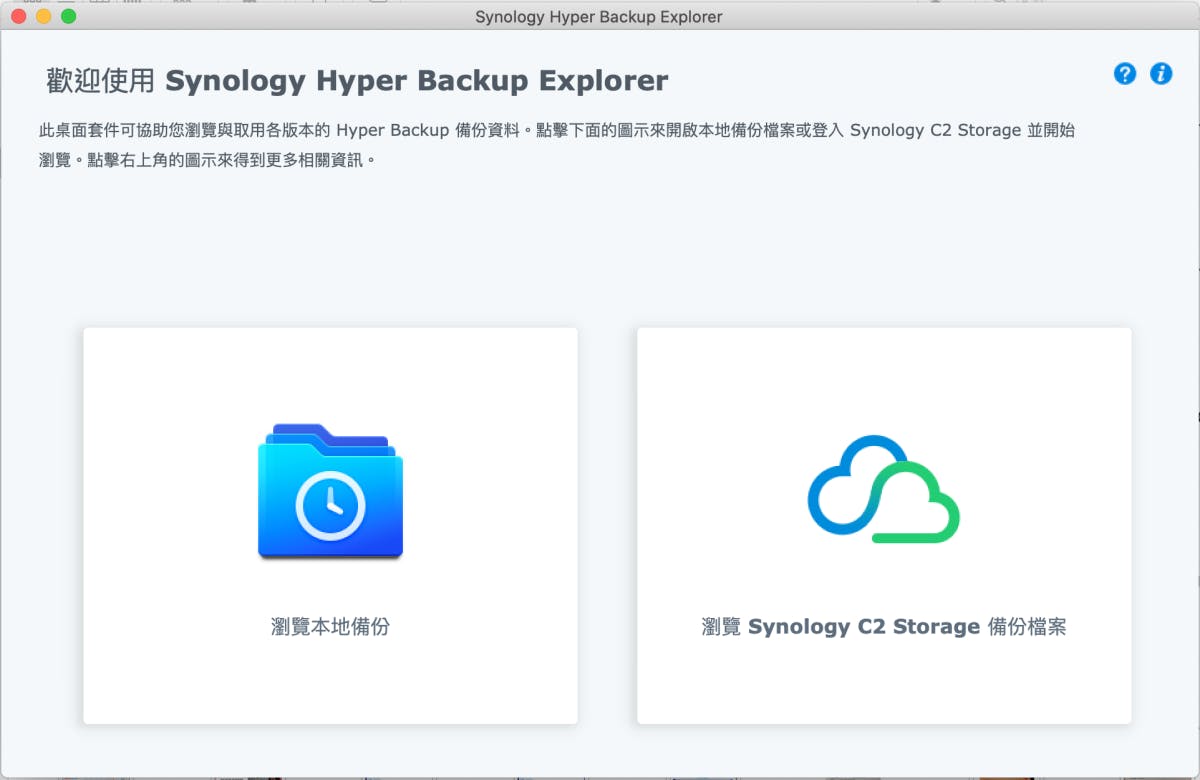The image size is (1200, 780).
Task: Click the 歡迎使用 welcome heading
Action: coord(100,81)
